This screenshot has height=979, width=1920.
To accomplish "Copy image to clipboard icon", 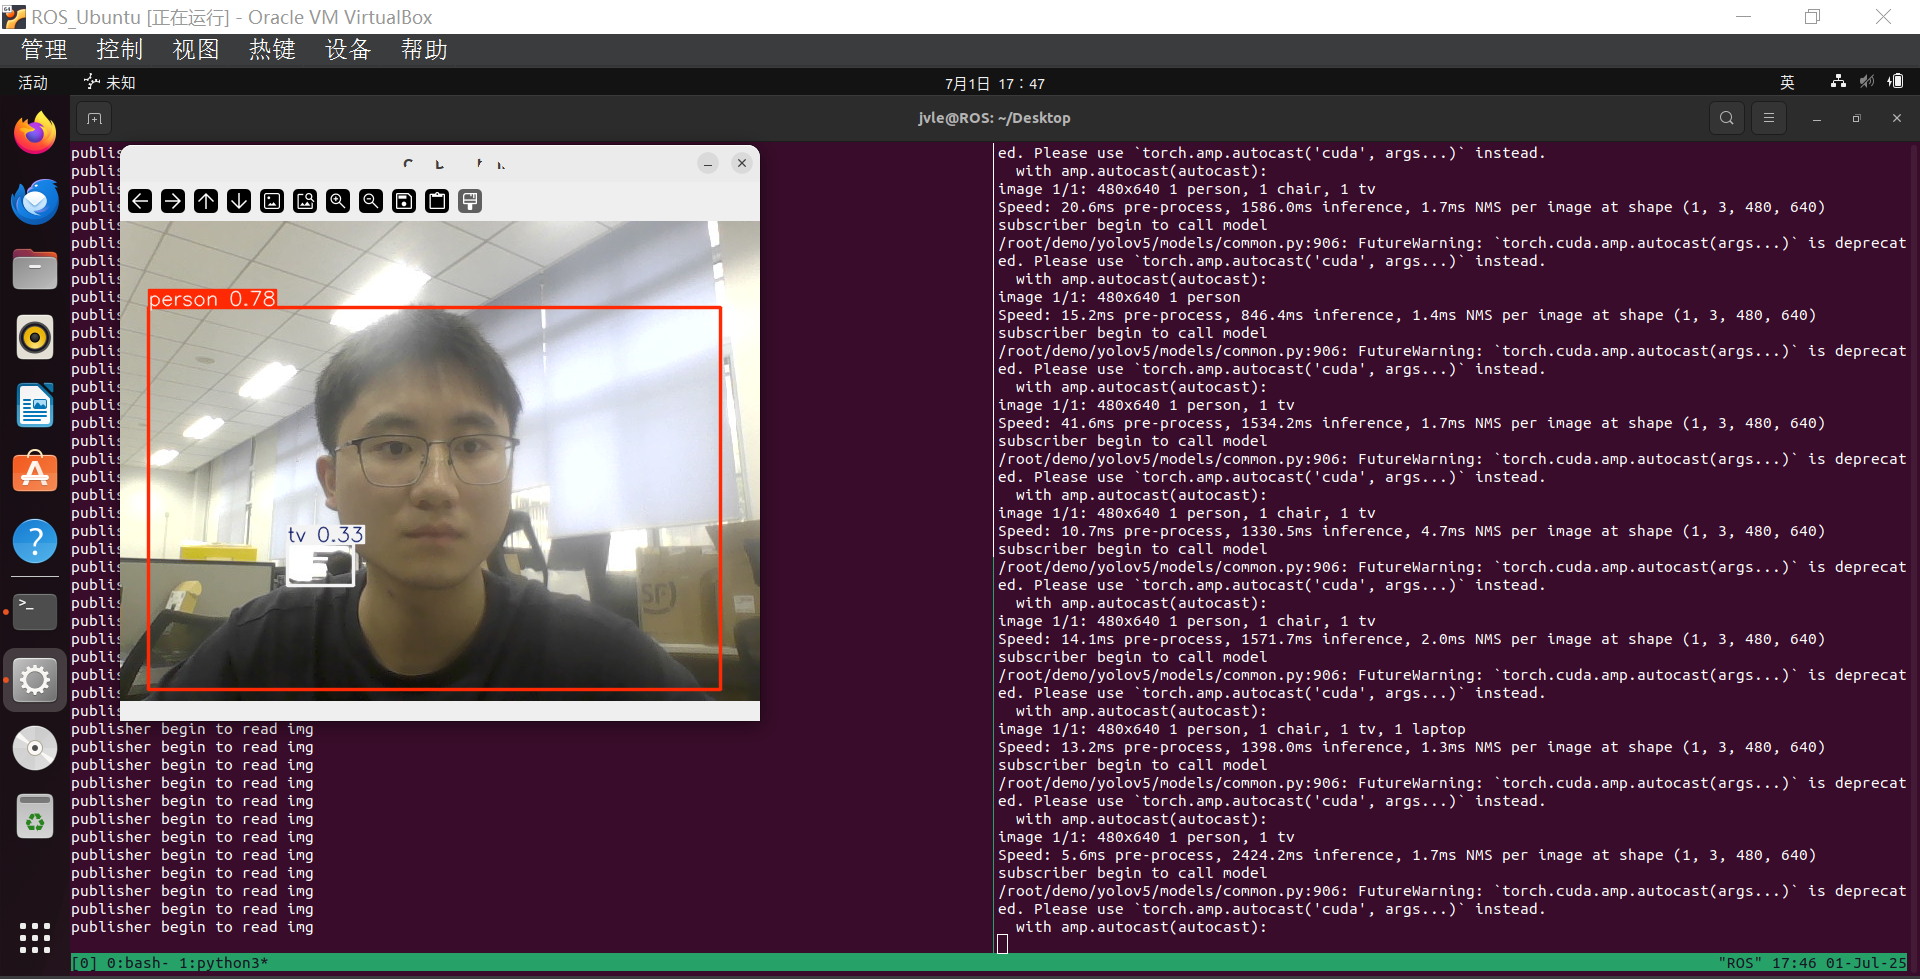I will point(437,202).
